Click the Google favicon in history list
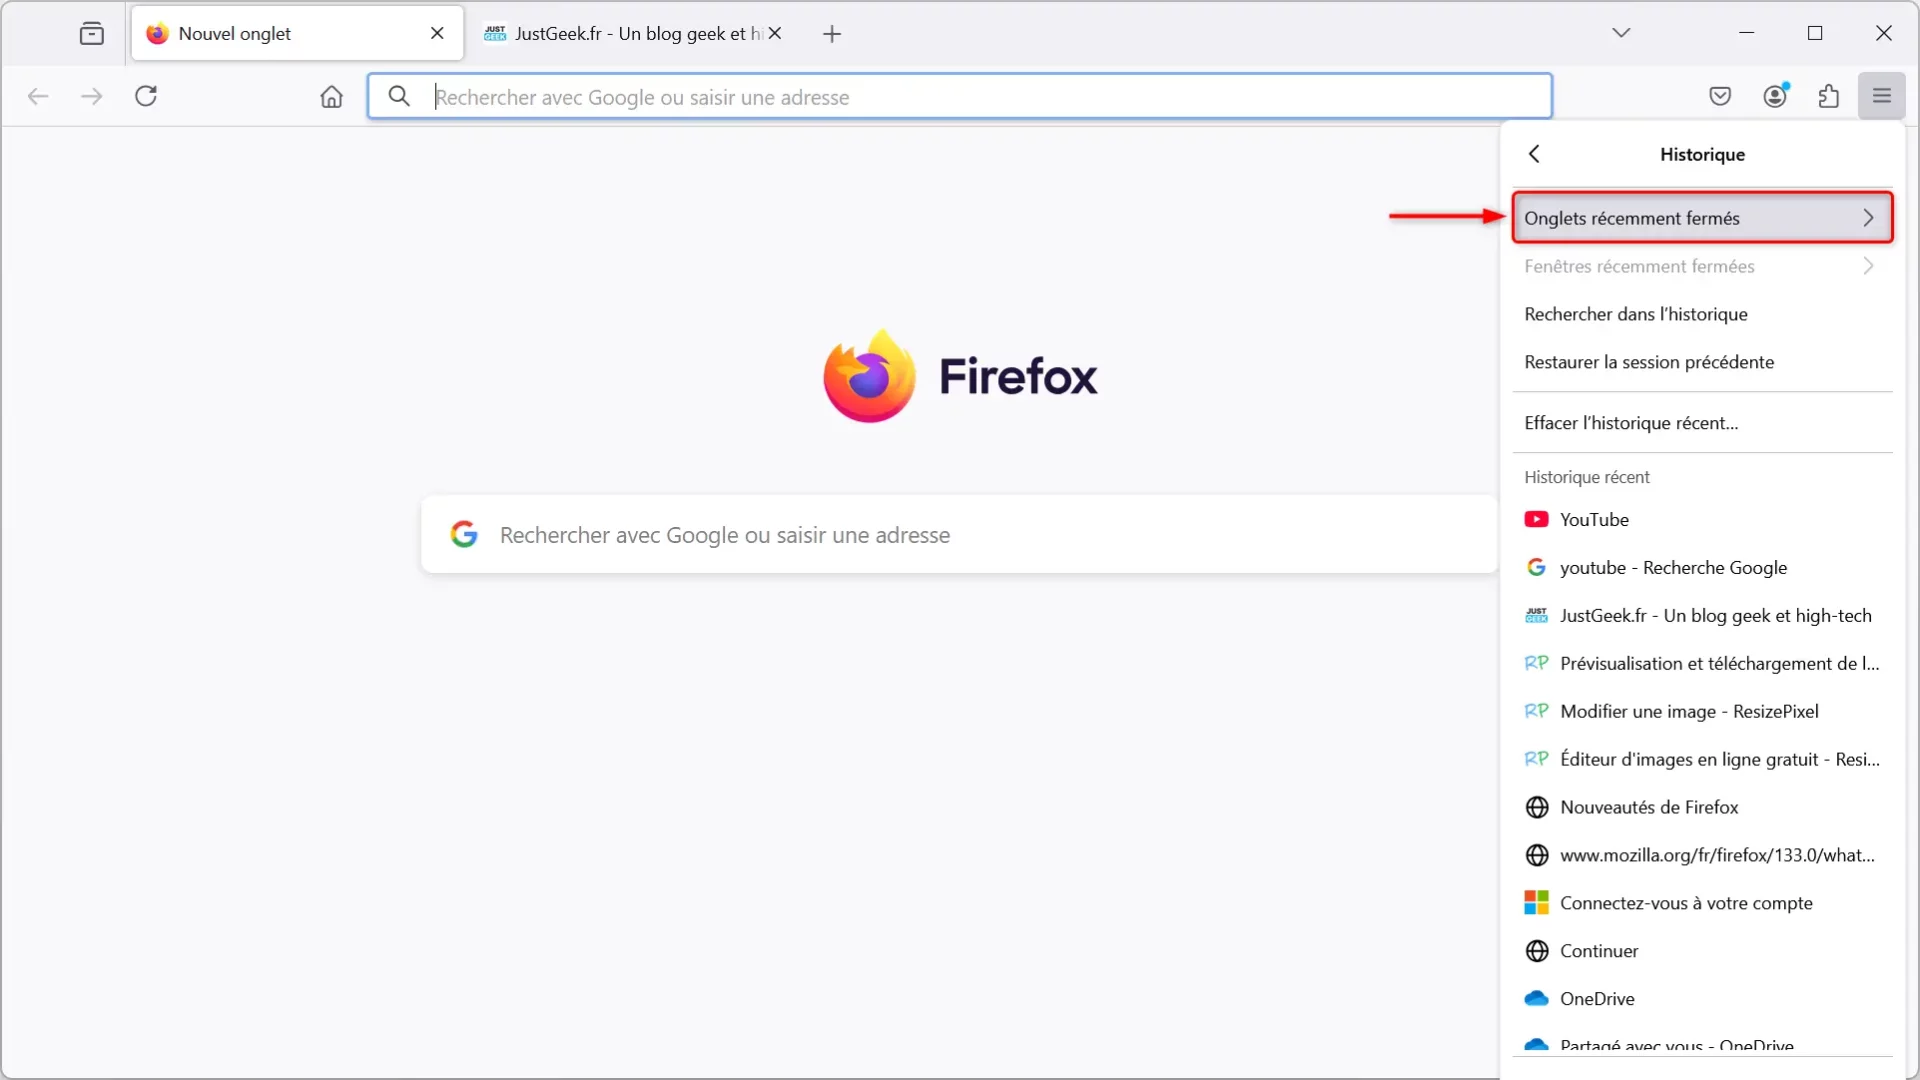 (x=1536, y=567)
